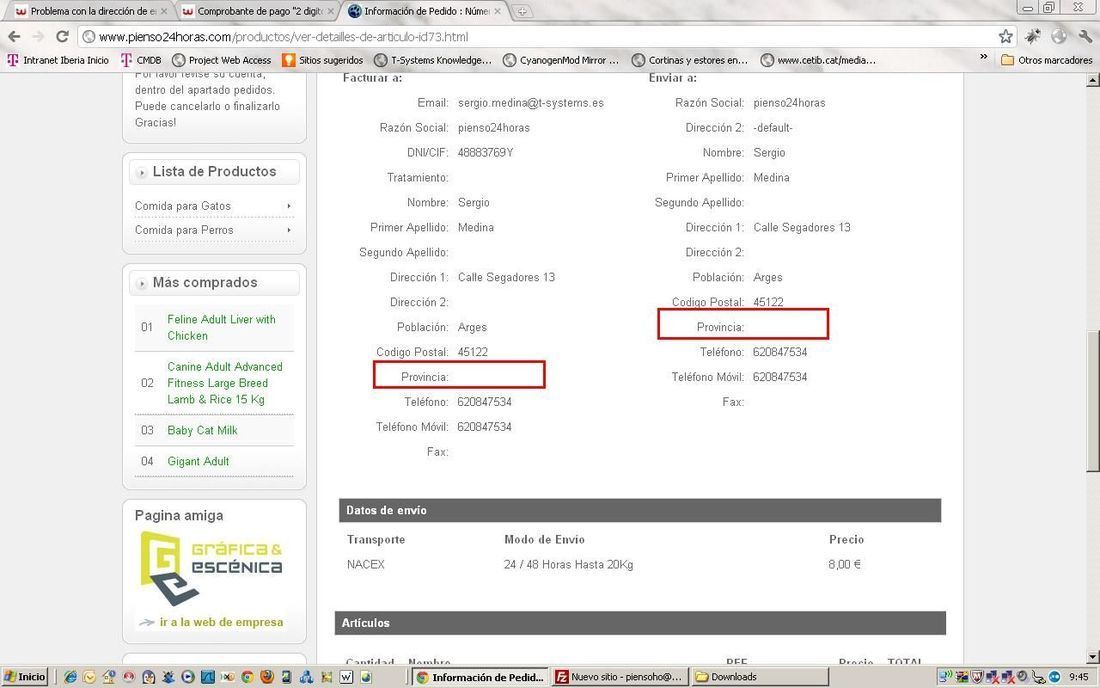Image resolution: width=1100 pixels, height=688 pixels.
Task: Open the T-Systems Knowledge bookmark
Action: 433,60
